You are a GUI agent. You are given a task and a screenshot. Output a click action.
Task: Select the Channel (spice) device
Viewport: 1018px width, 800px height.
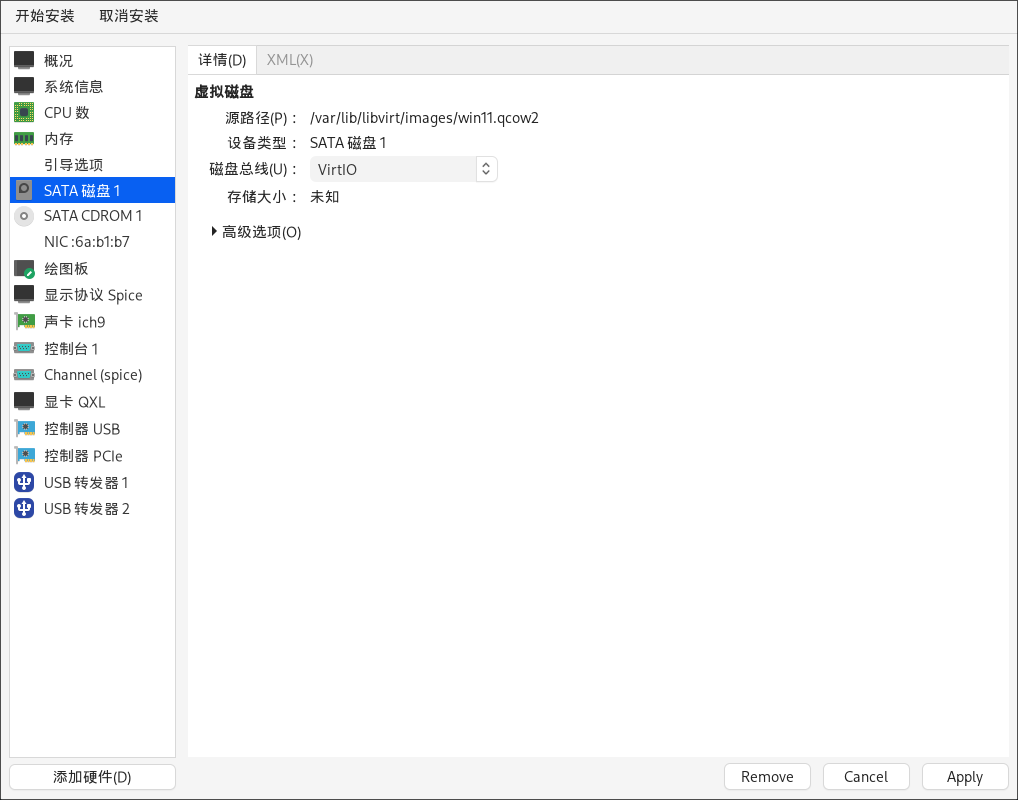click(92, 374)
